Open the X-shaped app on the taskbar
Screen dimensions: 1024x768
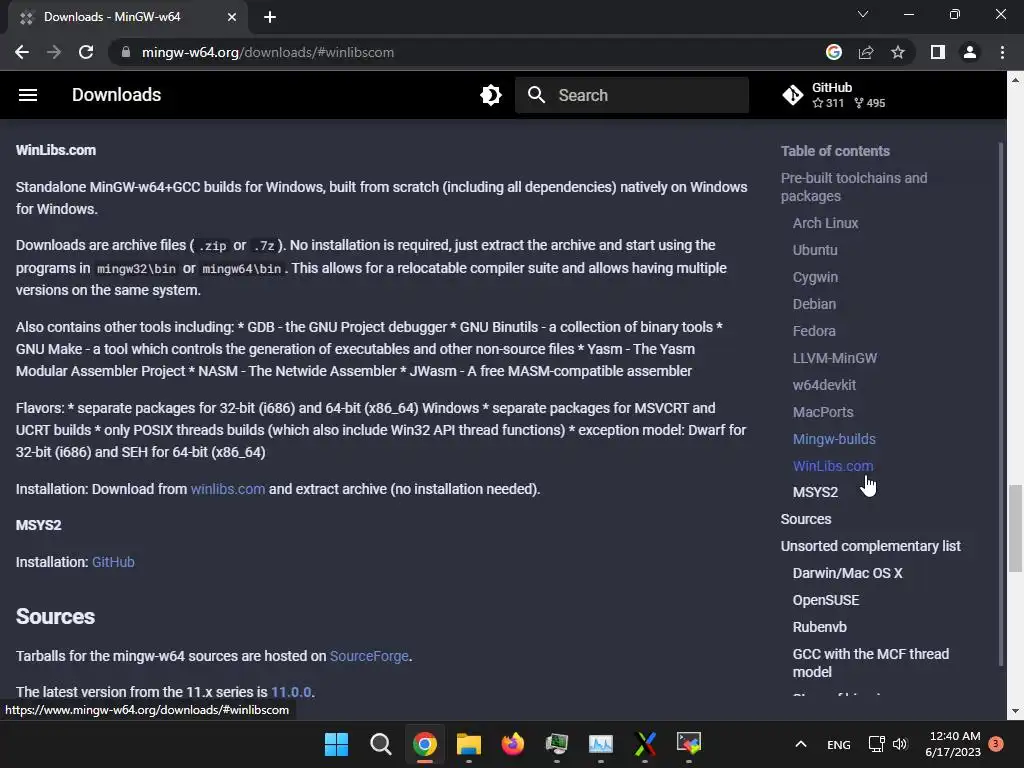click(645, 744)
